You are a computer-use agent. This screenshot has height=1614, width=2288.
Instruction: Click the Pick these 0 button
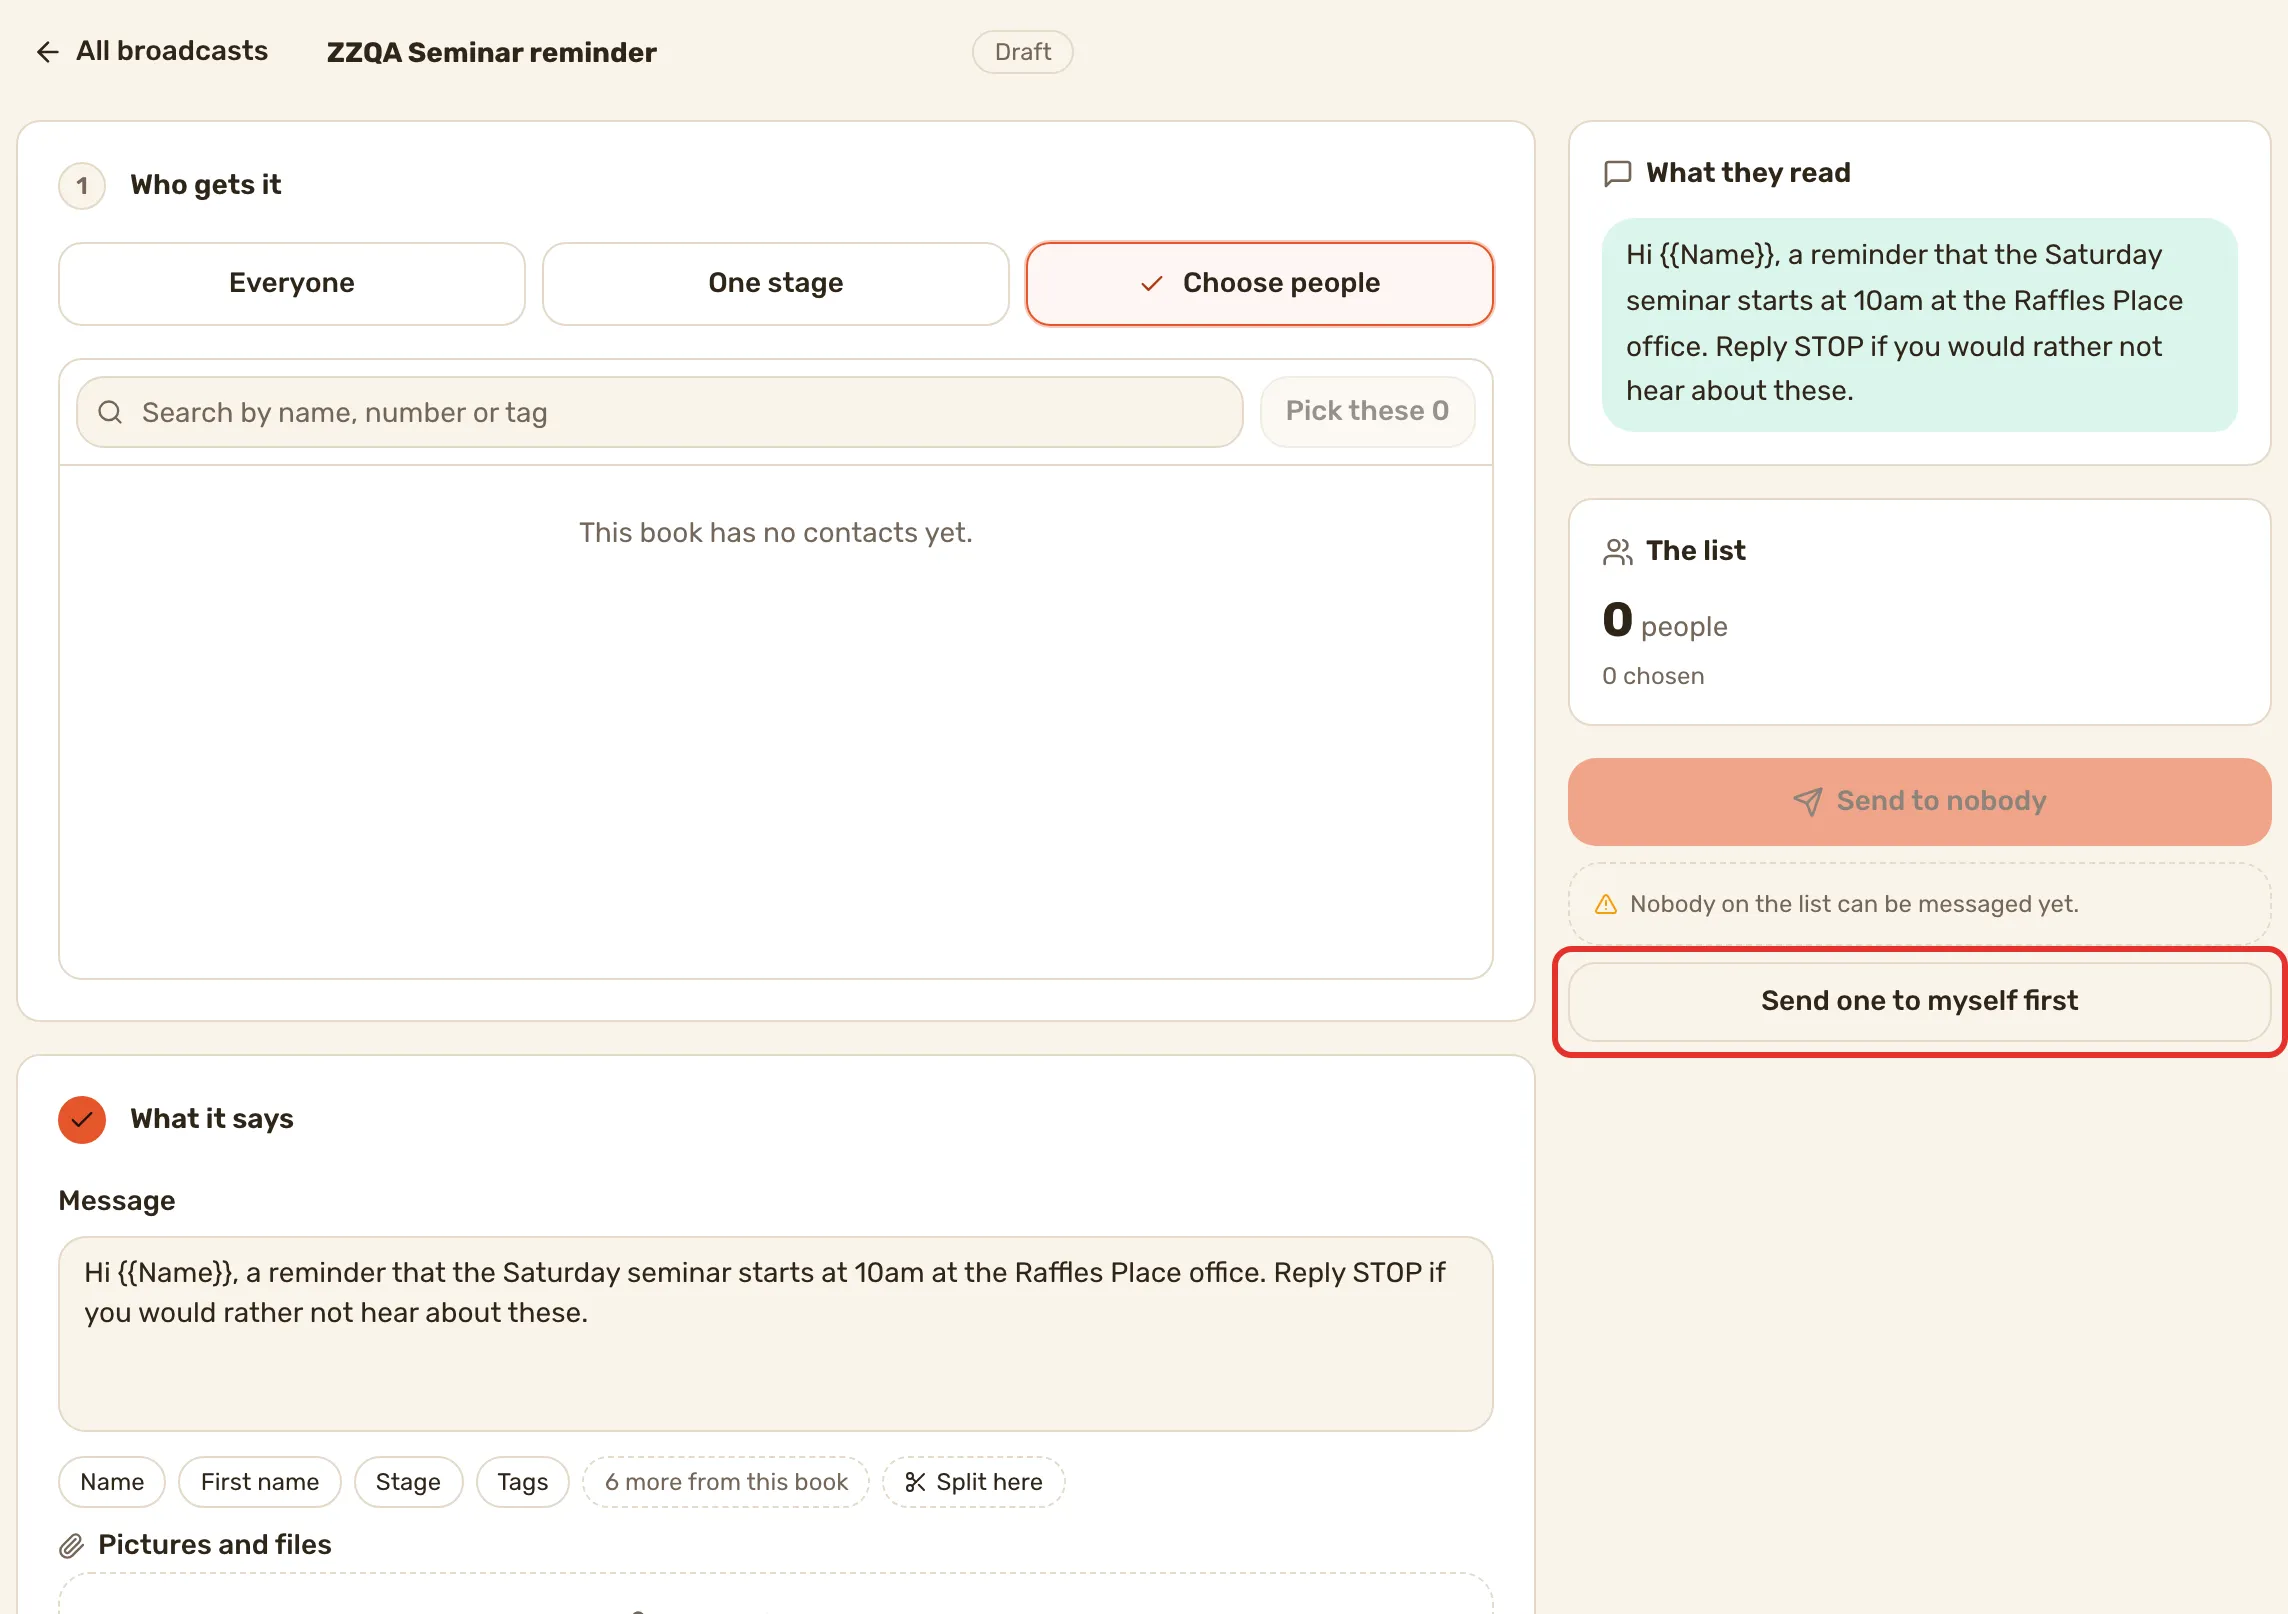(x=1367, y=411)
